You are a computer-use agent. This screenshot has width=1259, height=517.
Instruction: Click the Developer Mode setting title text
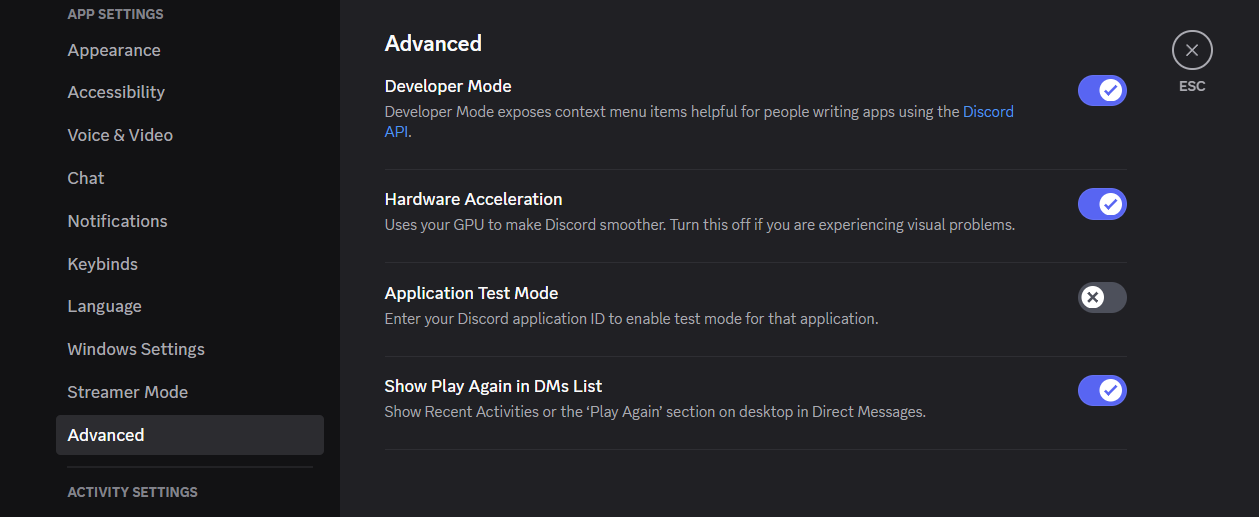coord(448,86)
